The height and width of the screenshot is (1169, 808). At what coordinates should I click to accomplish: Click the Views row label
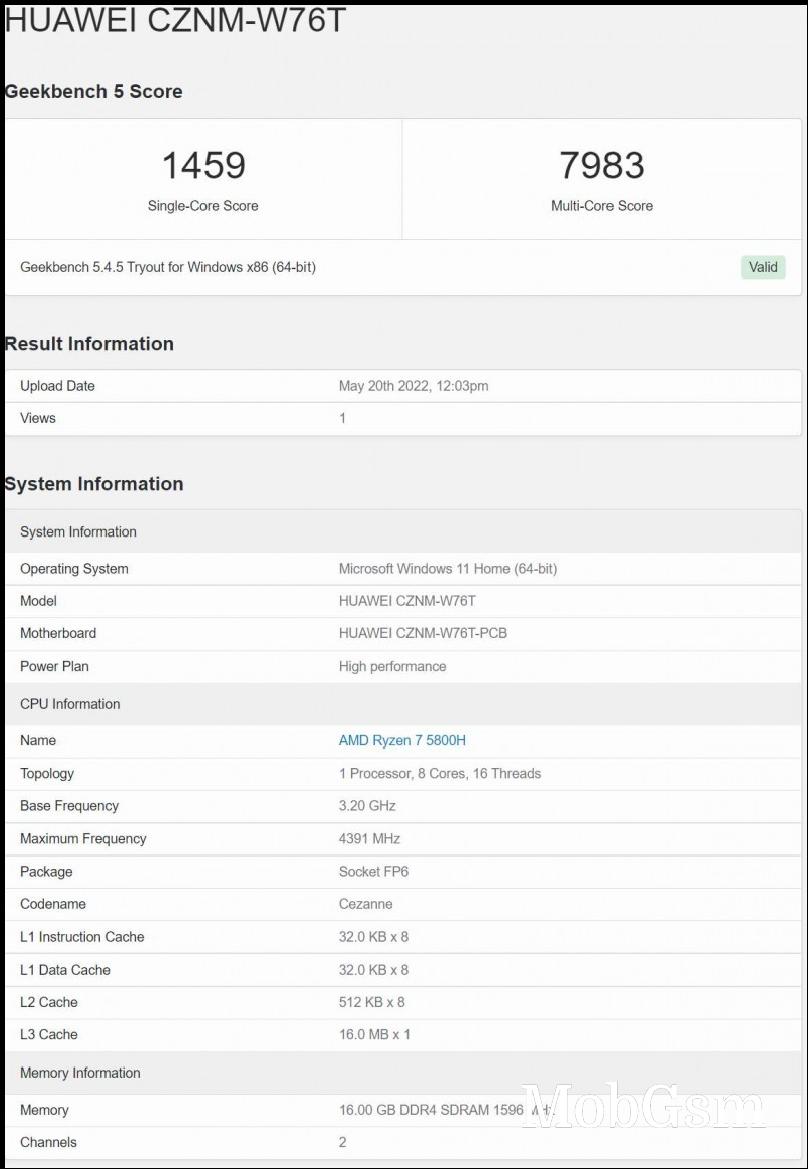click(38, 418)
